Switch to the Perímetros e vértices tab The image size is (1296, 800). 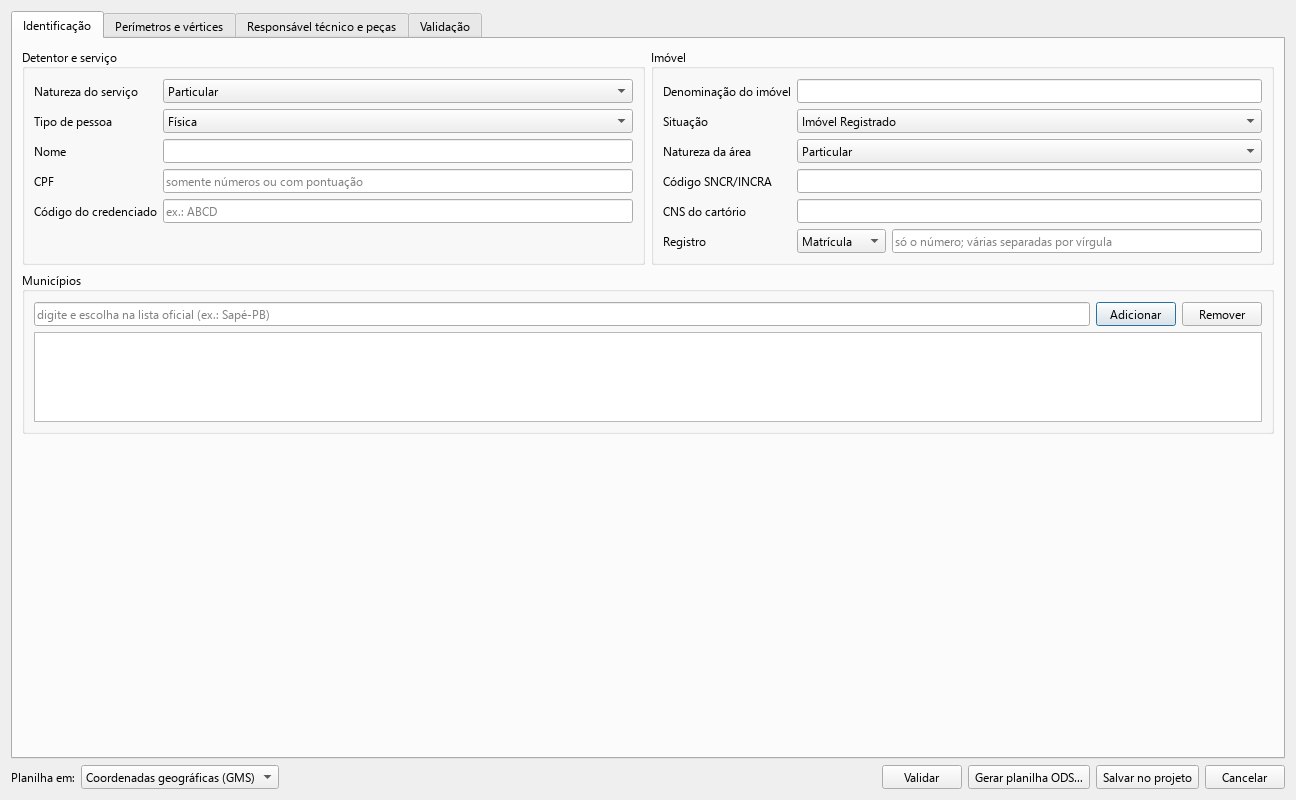[169, 26]
